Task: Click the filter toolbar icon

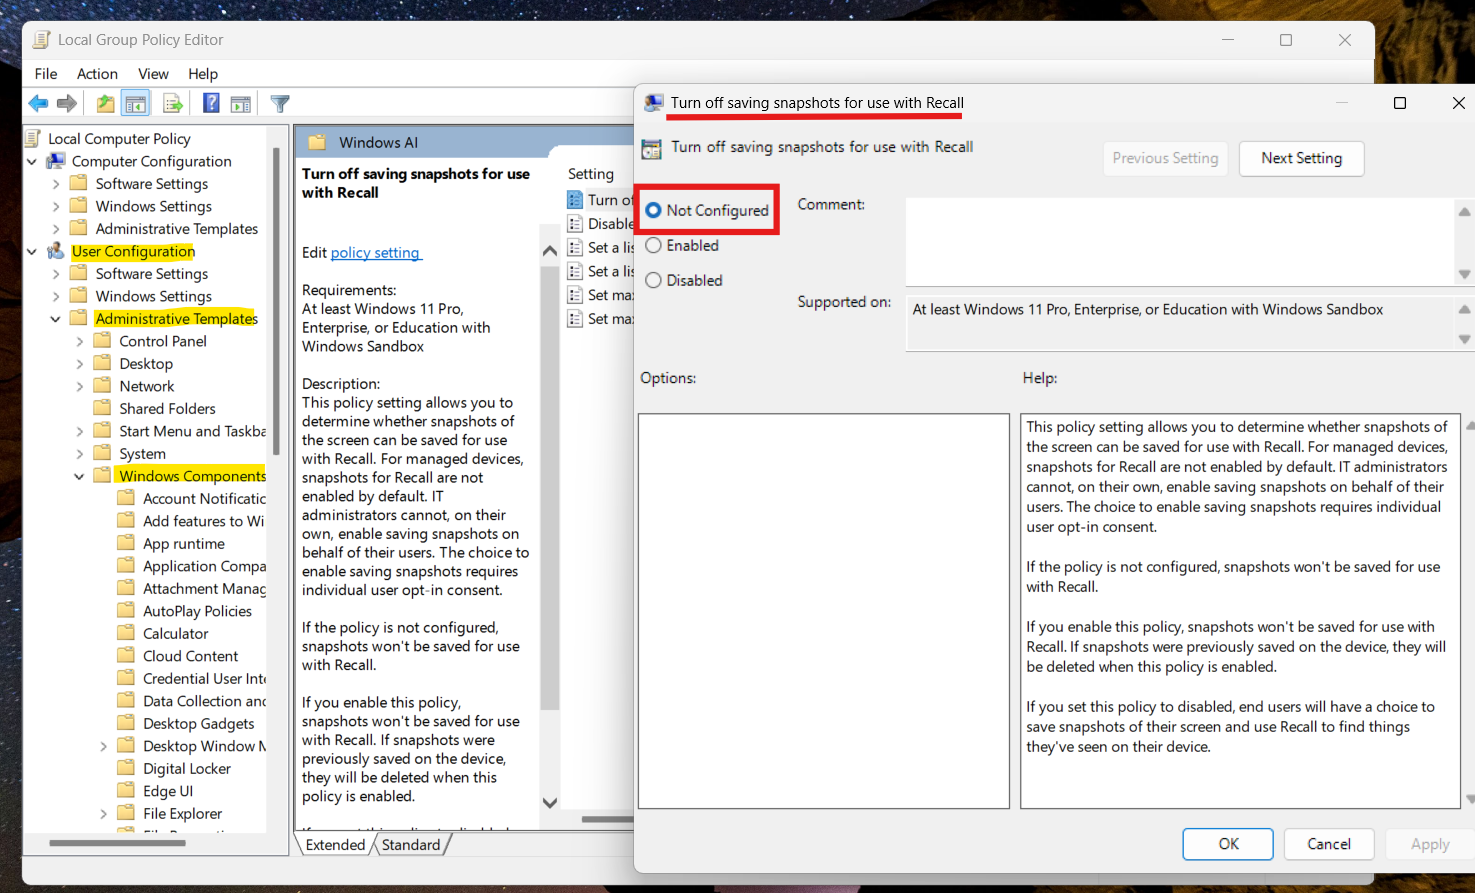Action: [x=279, y=103]
